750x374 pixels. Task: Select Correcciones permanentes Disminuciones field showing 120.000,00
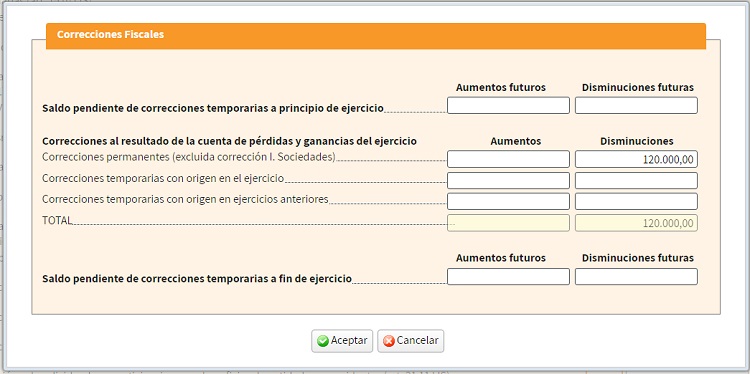click(636, 159)
